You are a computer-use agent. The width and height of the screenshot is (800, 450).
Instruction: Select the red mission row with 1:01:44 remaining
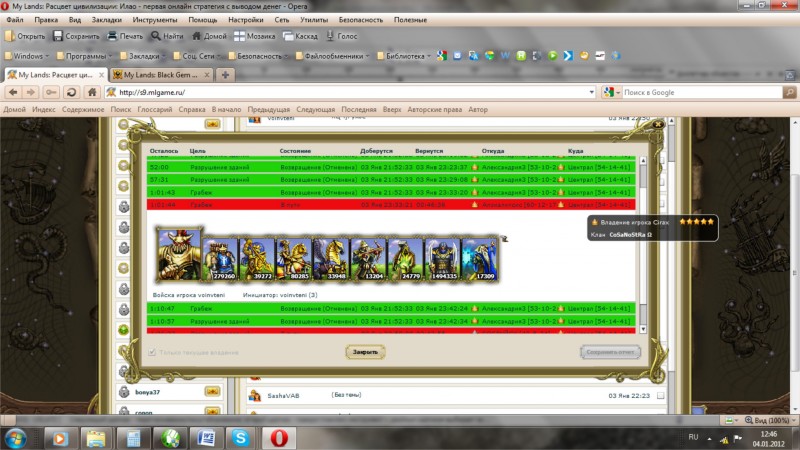(x=391, y=205)
